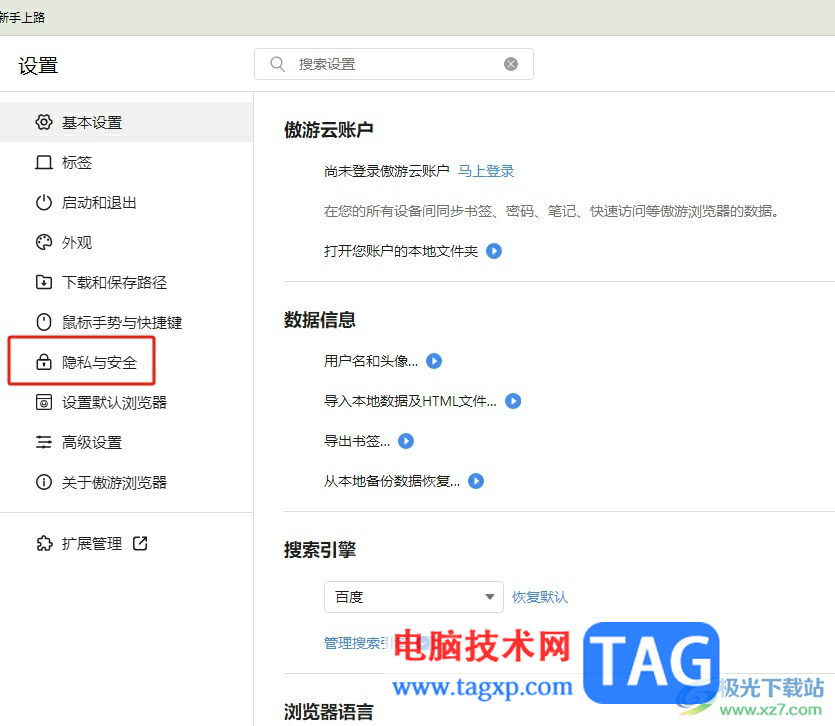The height and width of the screenshot is (726, 835).
Task: Click arrow next to 从本地备份数据恢复
Action: pos(476,481)
